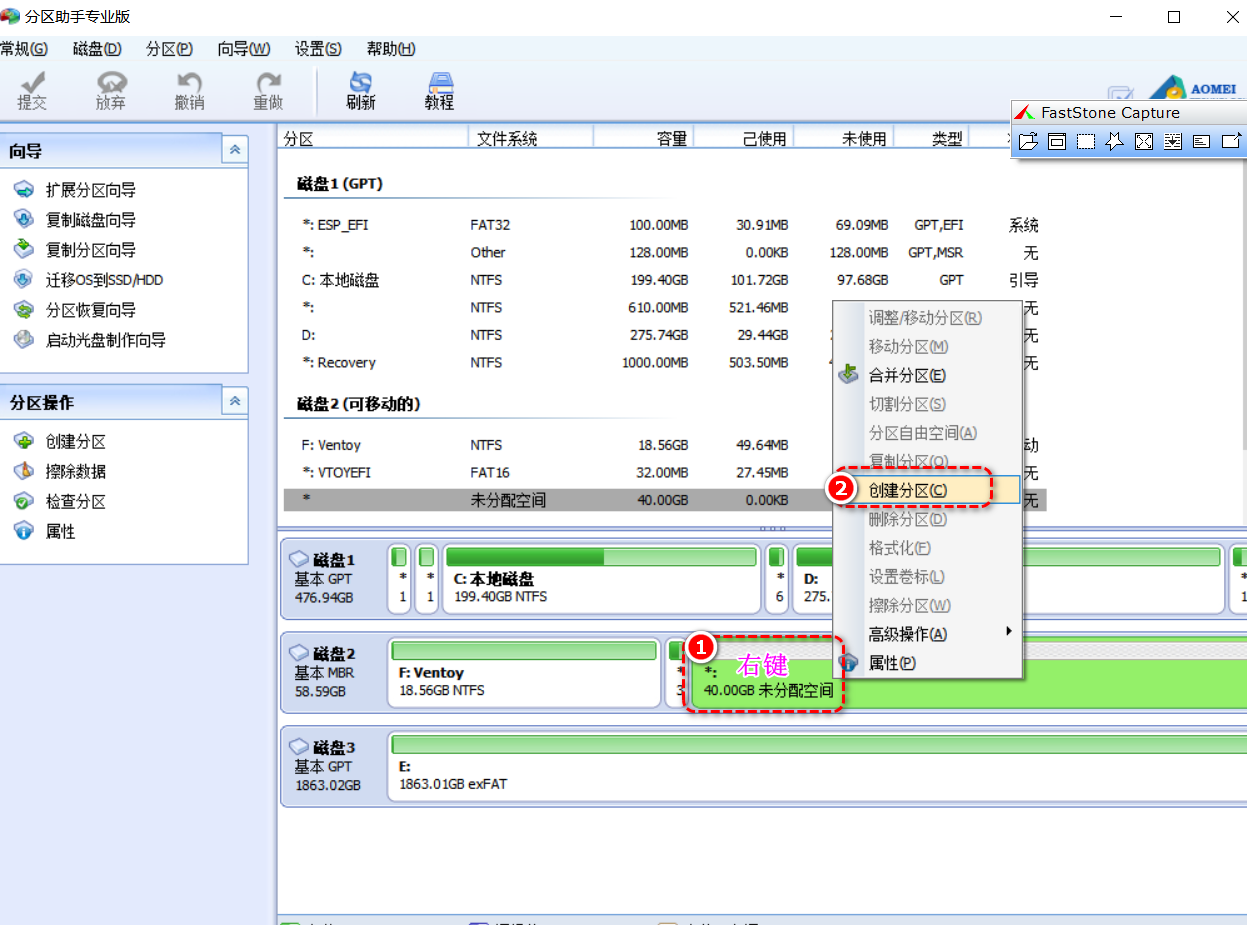Click 属性 in the 分区操作 sidebar panel

click(x=45, y=531)
